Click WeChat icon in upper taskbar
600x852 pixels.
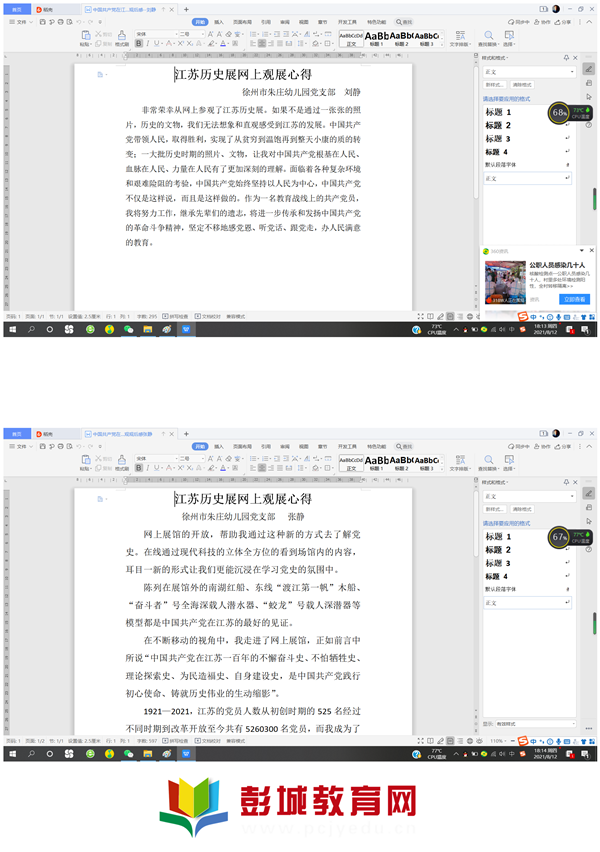[x=128, y=329]
